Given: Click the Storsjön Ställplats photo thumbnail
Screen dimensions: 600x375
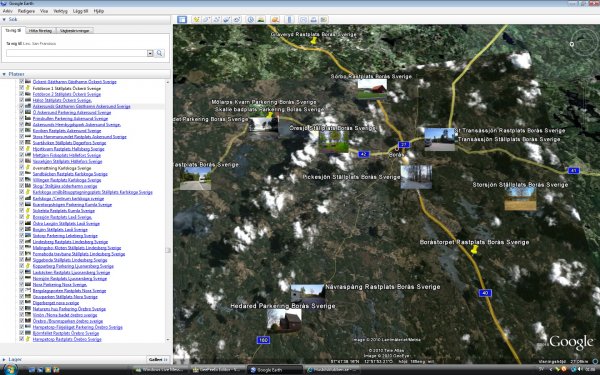Looking at the screenshot, I should point(520,199).
